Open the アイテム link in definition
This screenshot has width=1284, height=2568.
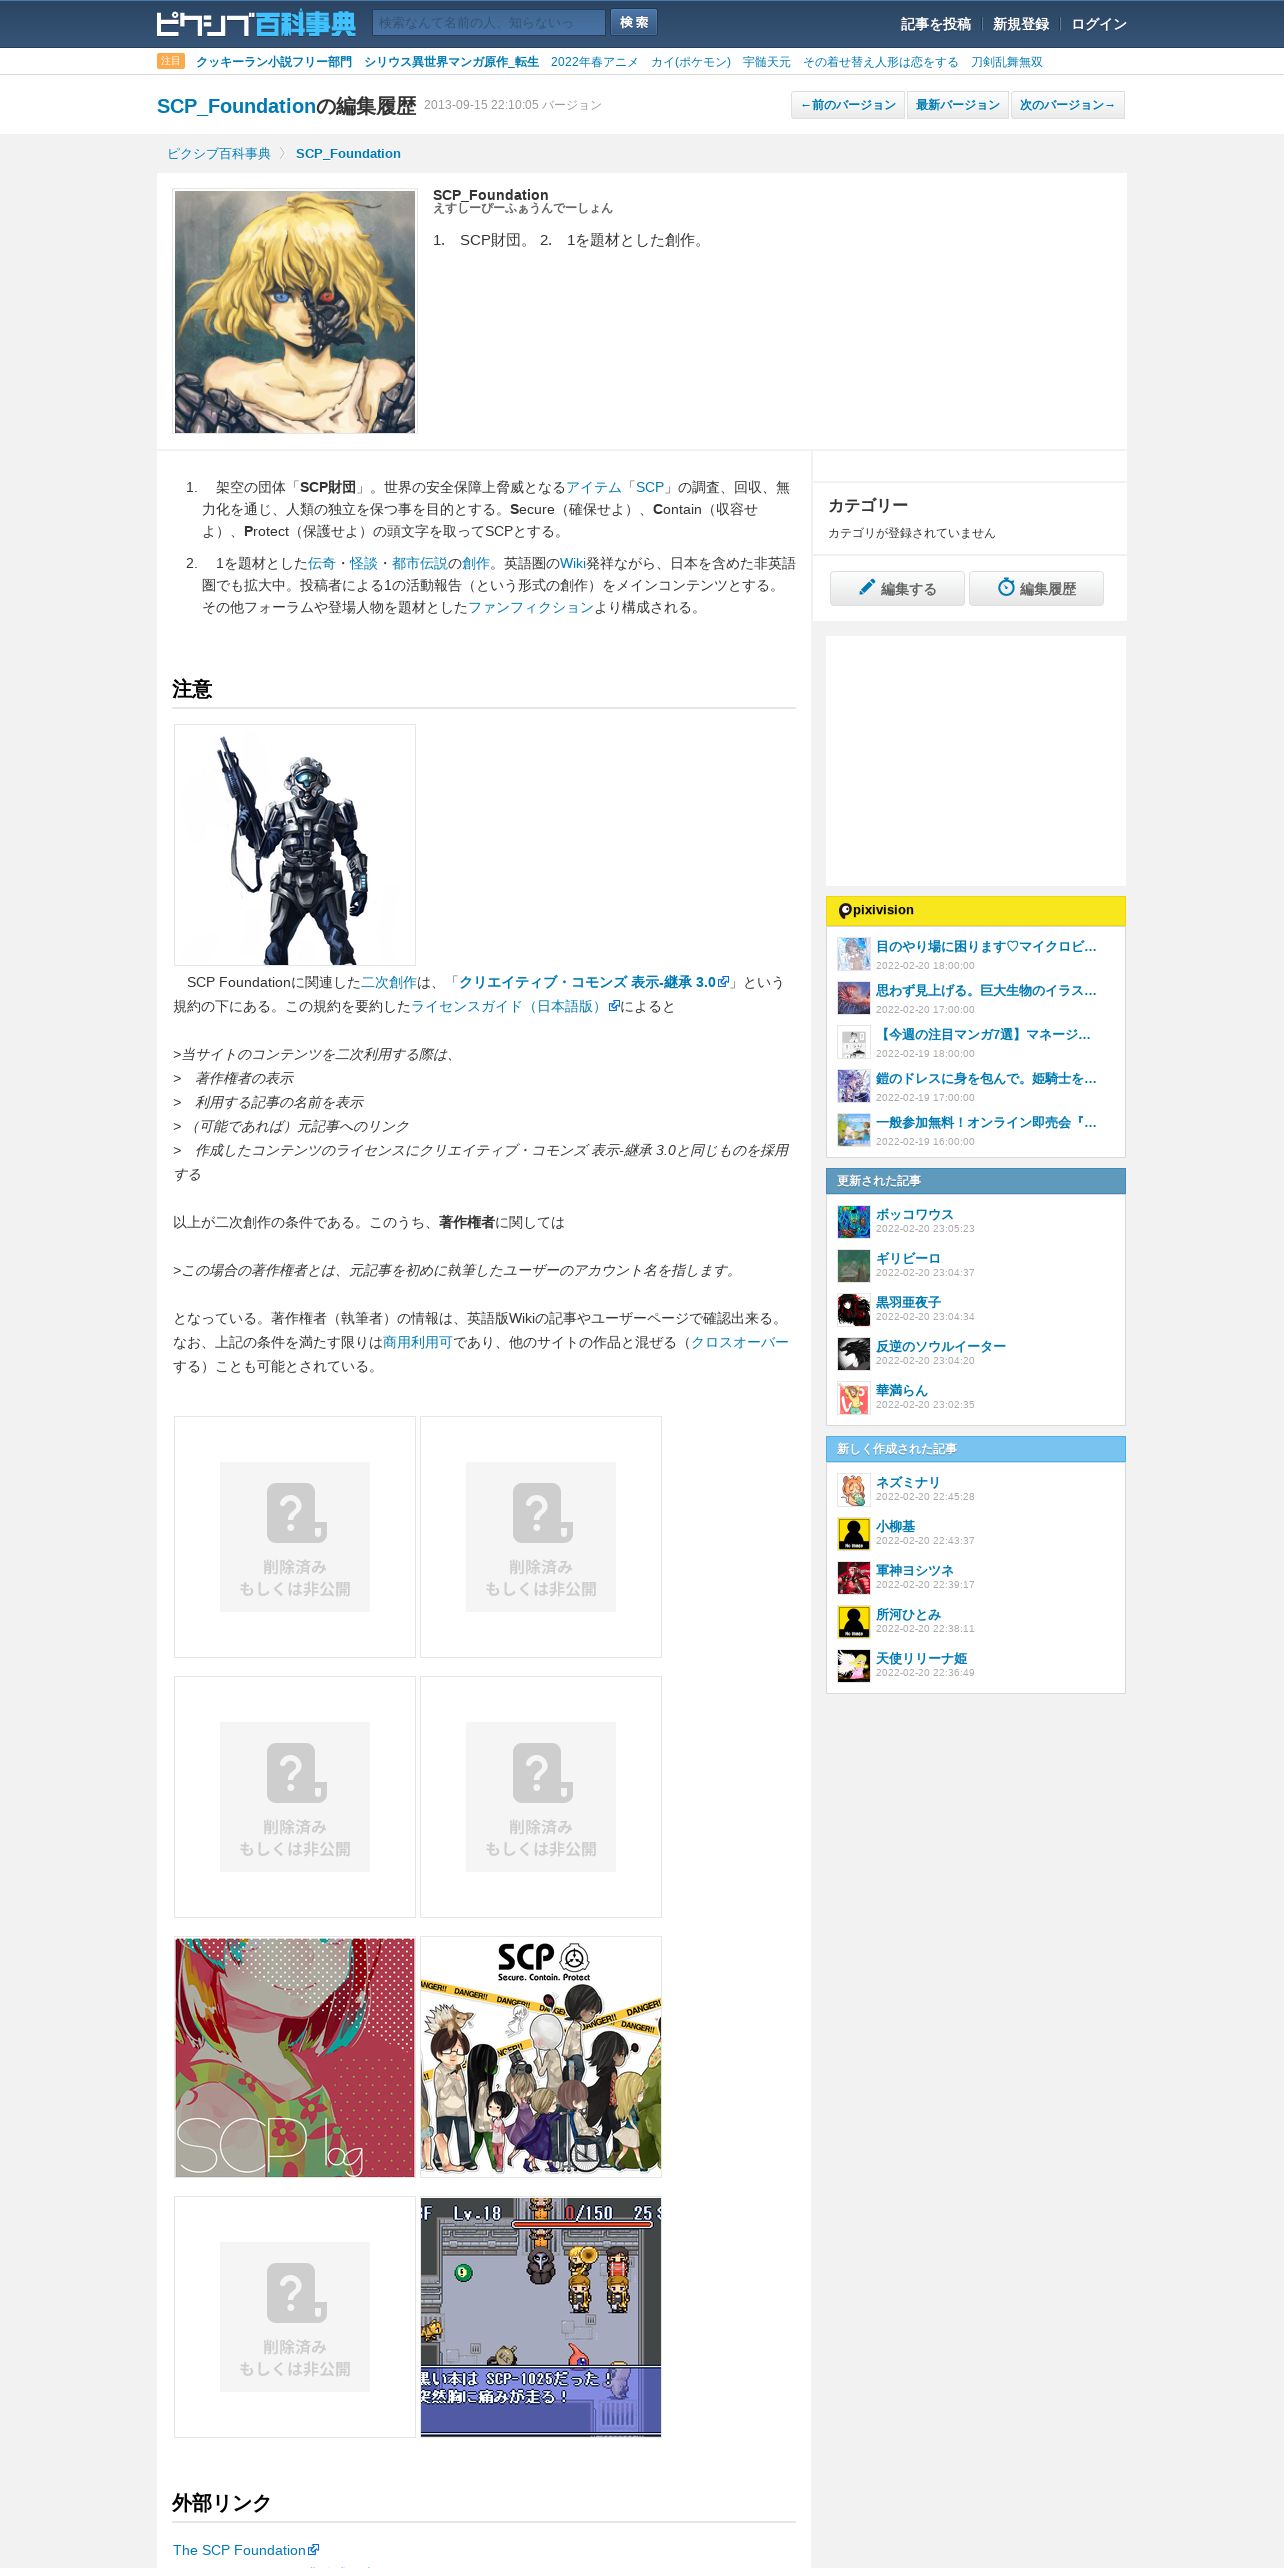[593, 487]
